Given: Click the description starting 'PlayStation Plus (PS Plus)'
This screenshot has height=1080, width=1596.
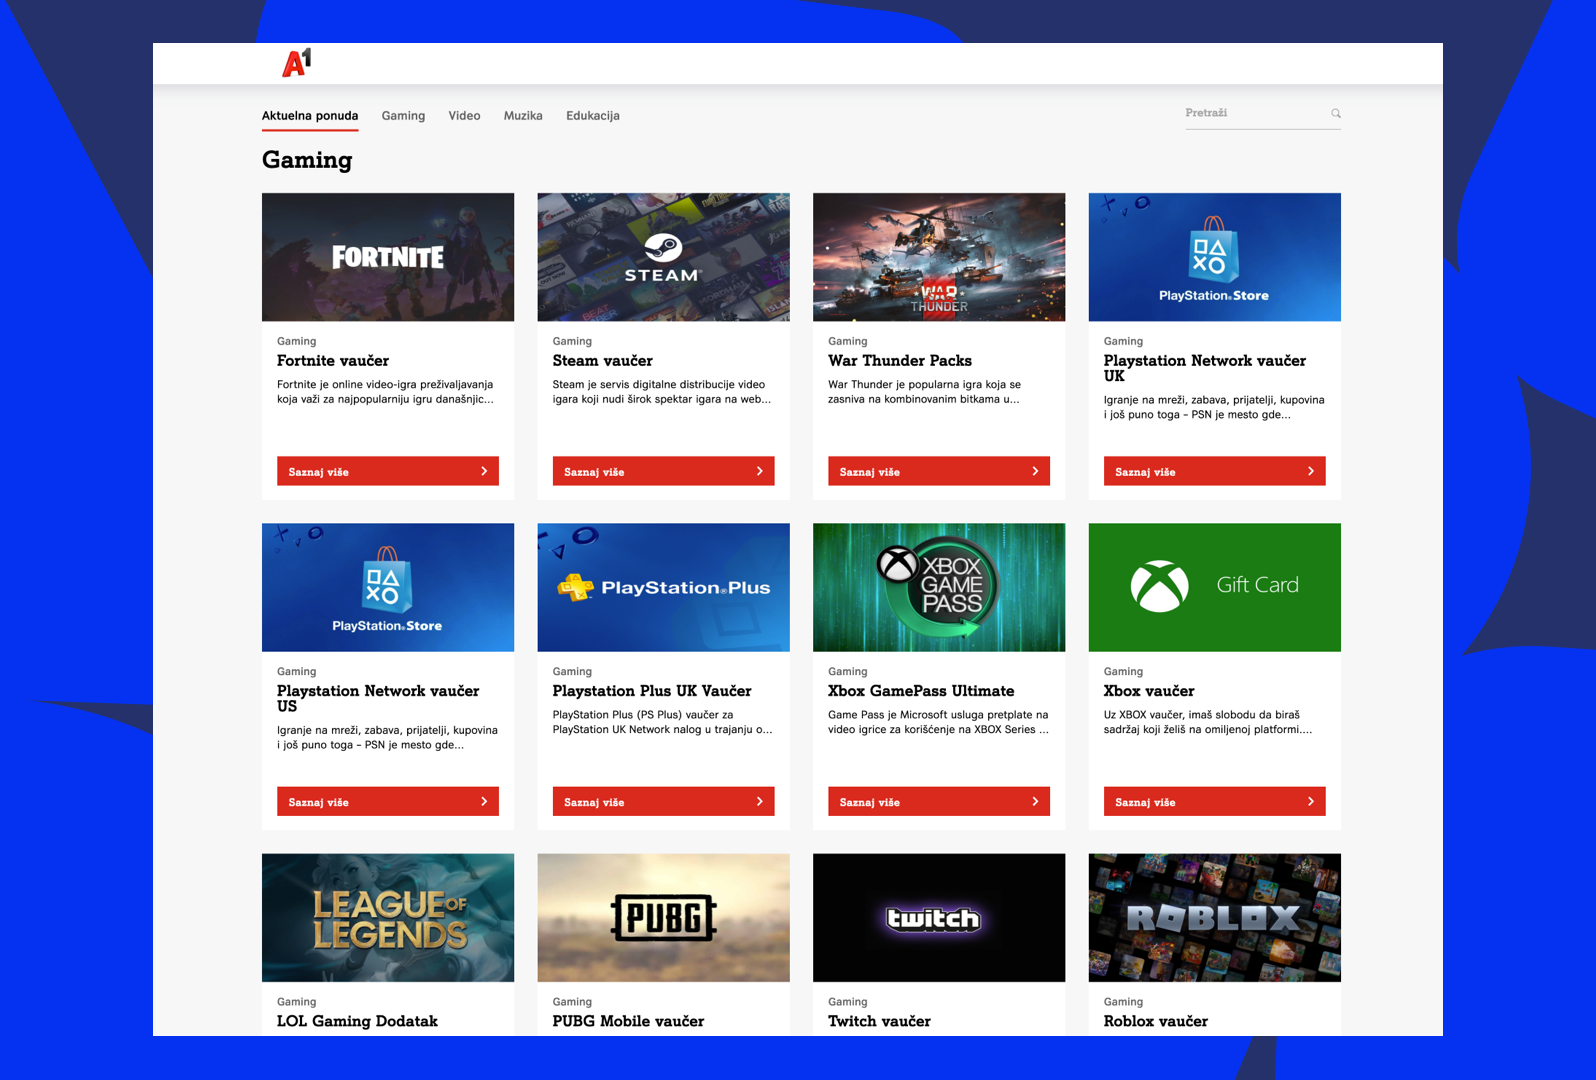Looking at the screenshot, I should point(663,722).
